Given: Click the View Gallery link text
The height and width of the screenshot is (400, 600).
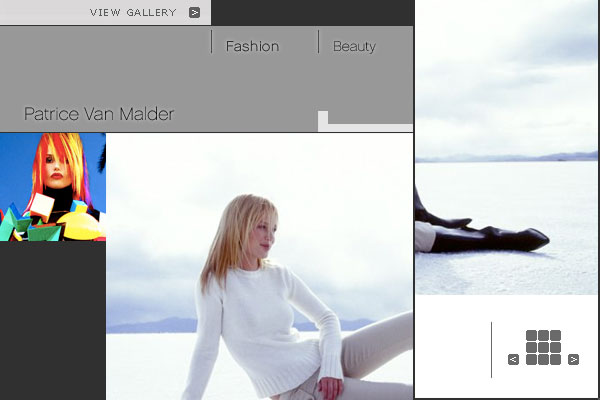Looking at the screenshot, I should 133,13.
